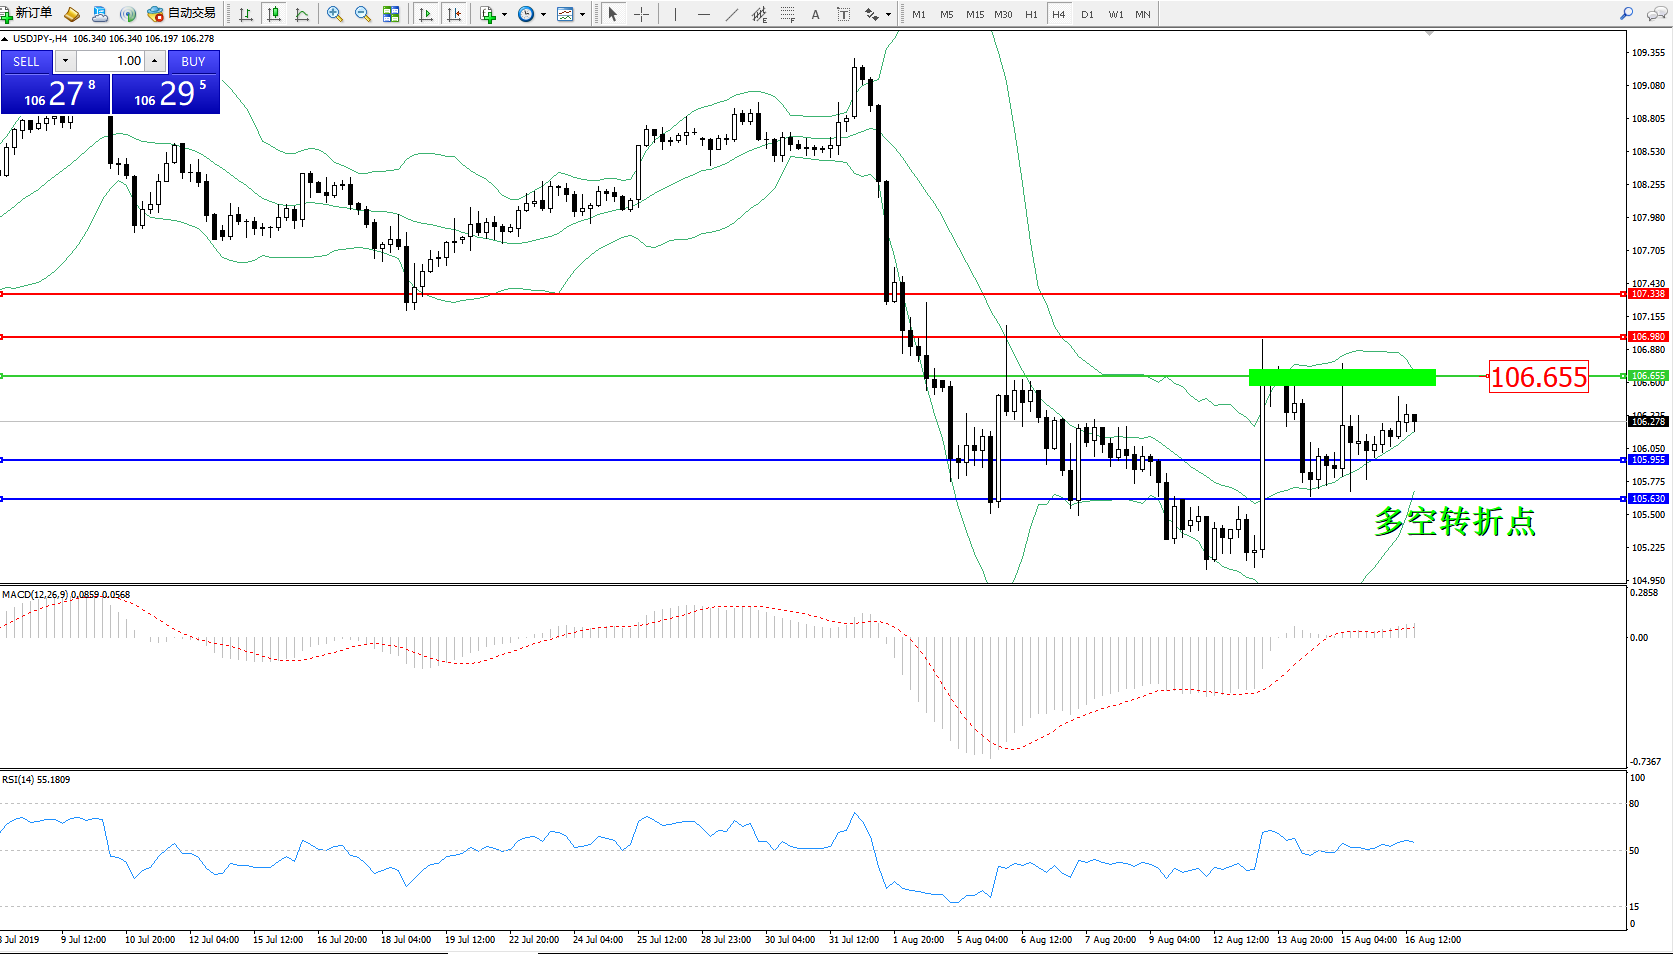Switch to the D1 timeframe

point(1087,14)
